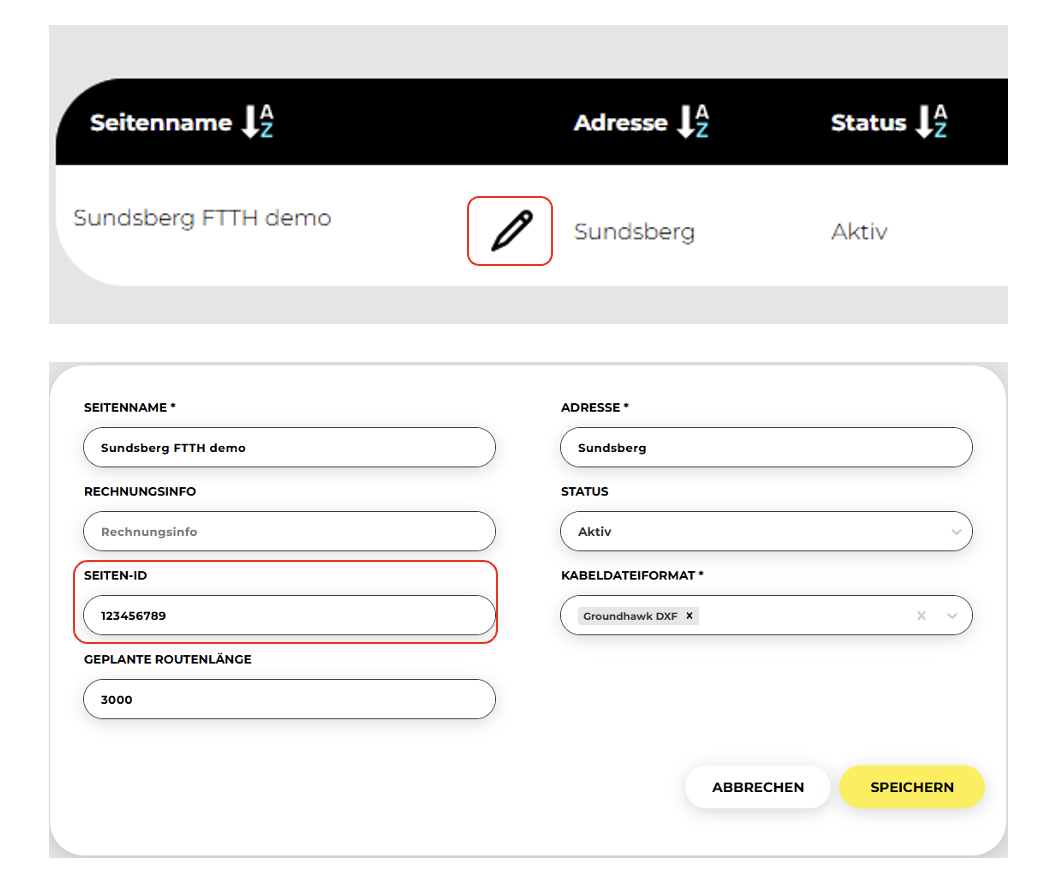The width and height of the screenshot is (1052, 884).
Task: Click the A-Z sort icon beside Adresse
Action: pyautogui.click(x=692, y=123)
